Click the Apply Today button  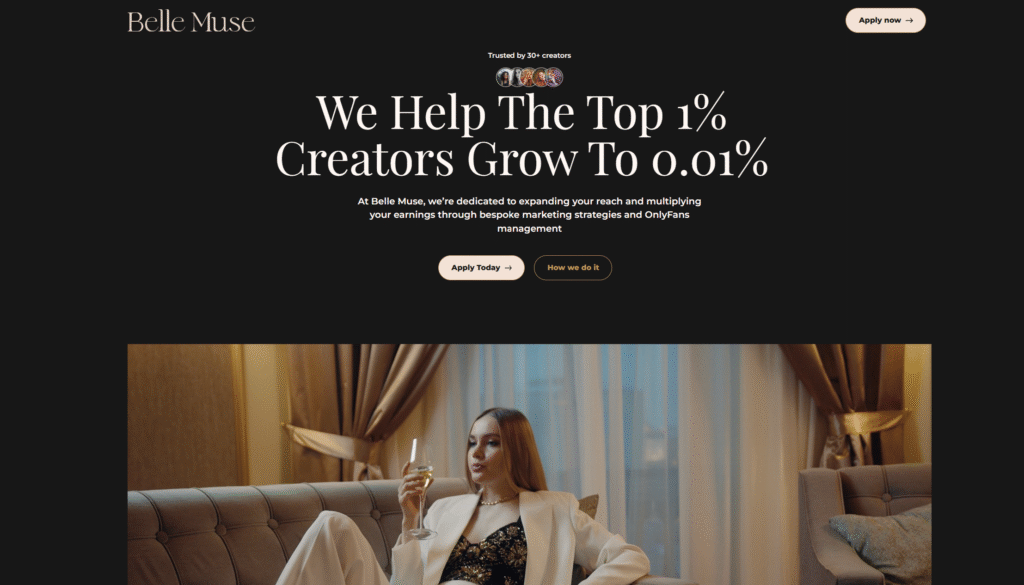click(x=481, y=268)
